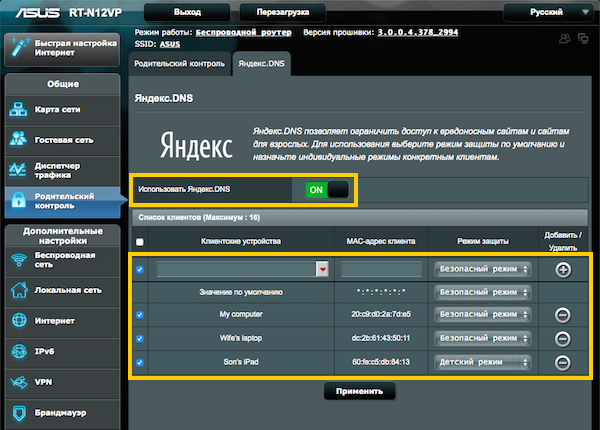Toggle the select-all checkbox in table header
The image size is (600, 430).
pos(140,242)
